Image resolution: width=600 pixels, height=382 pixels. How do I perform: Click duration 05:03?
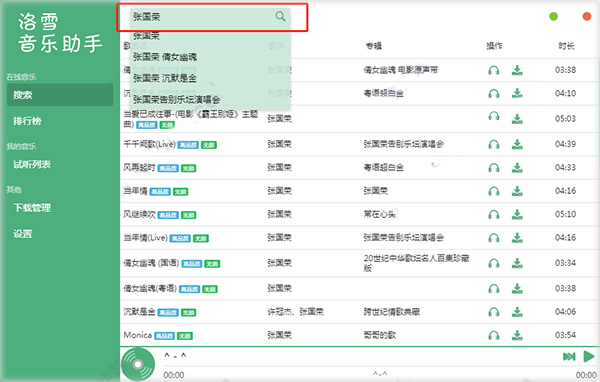point(566,119)
